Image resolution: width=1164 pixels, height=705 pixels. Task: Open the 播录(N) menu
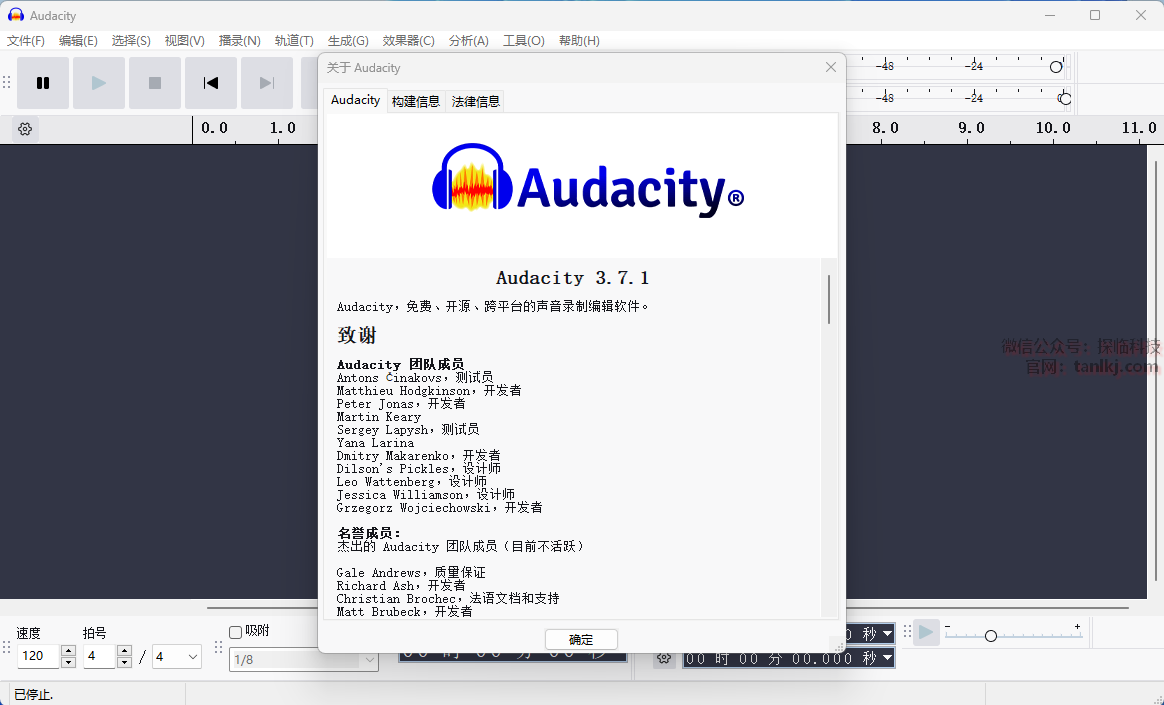click(240, 41)
